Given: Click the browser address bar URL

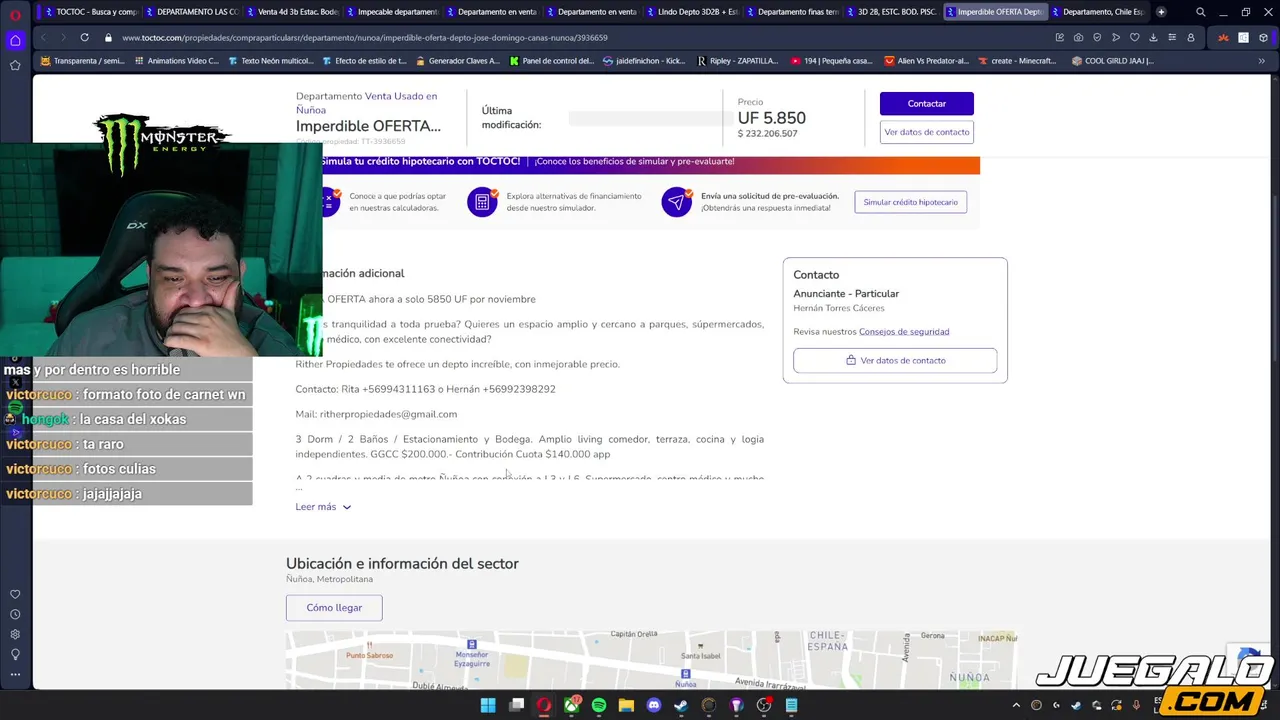Looking at the screenshot, I should 365,37.
